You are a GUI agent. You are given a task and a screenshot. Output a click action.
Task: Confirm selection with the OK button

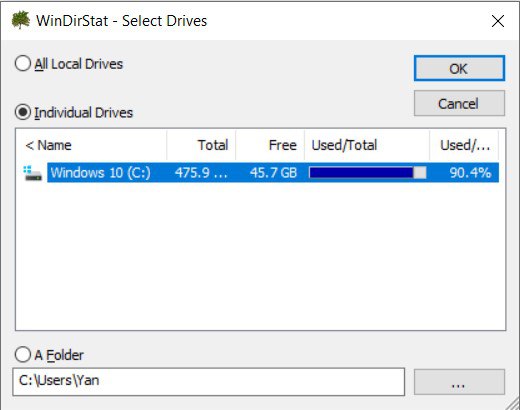(459, 68)
